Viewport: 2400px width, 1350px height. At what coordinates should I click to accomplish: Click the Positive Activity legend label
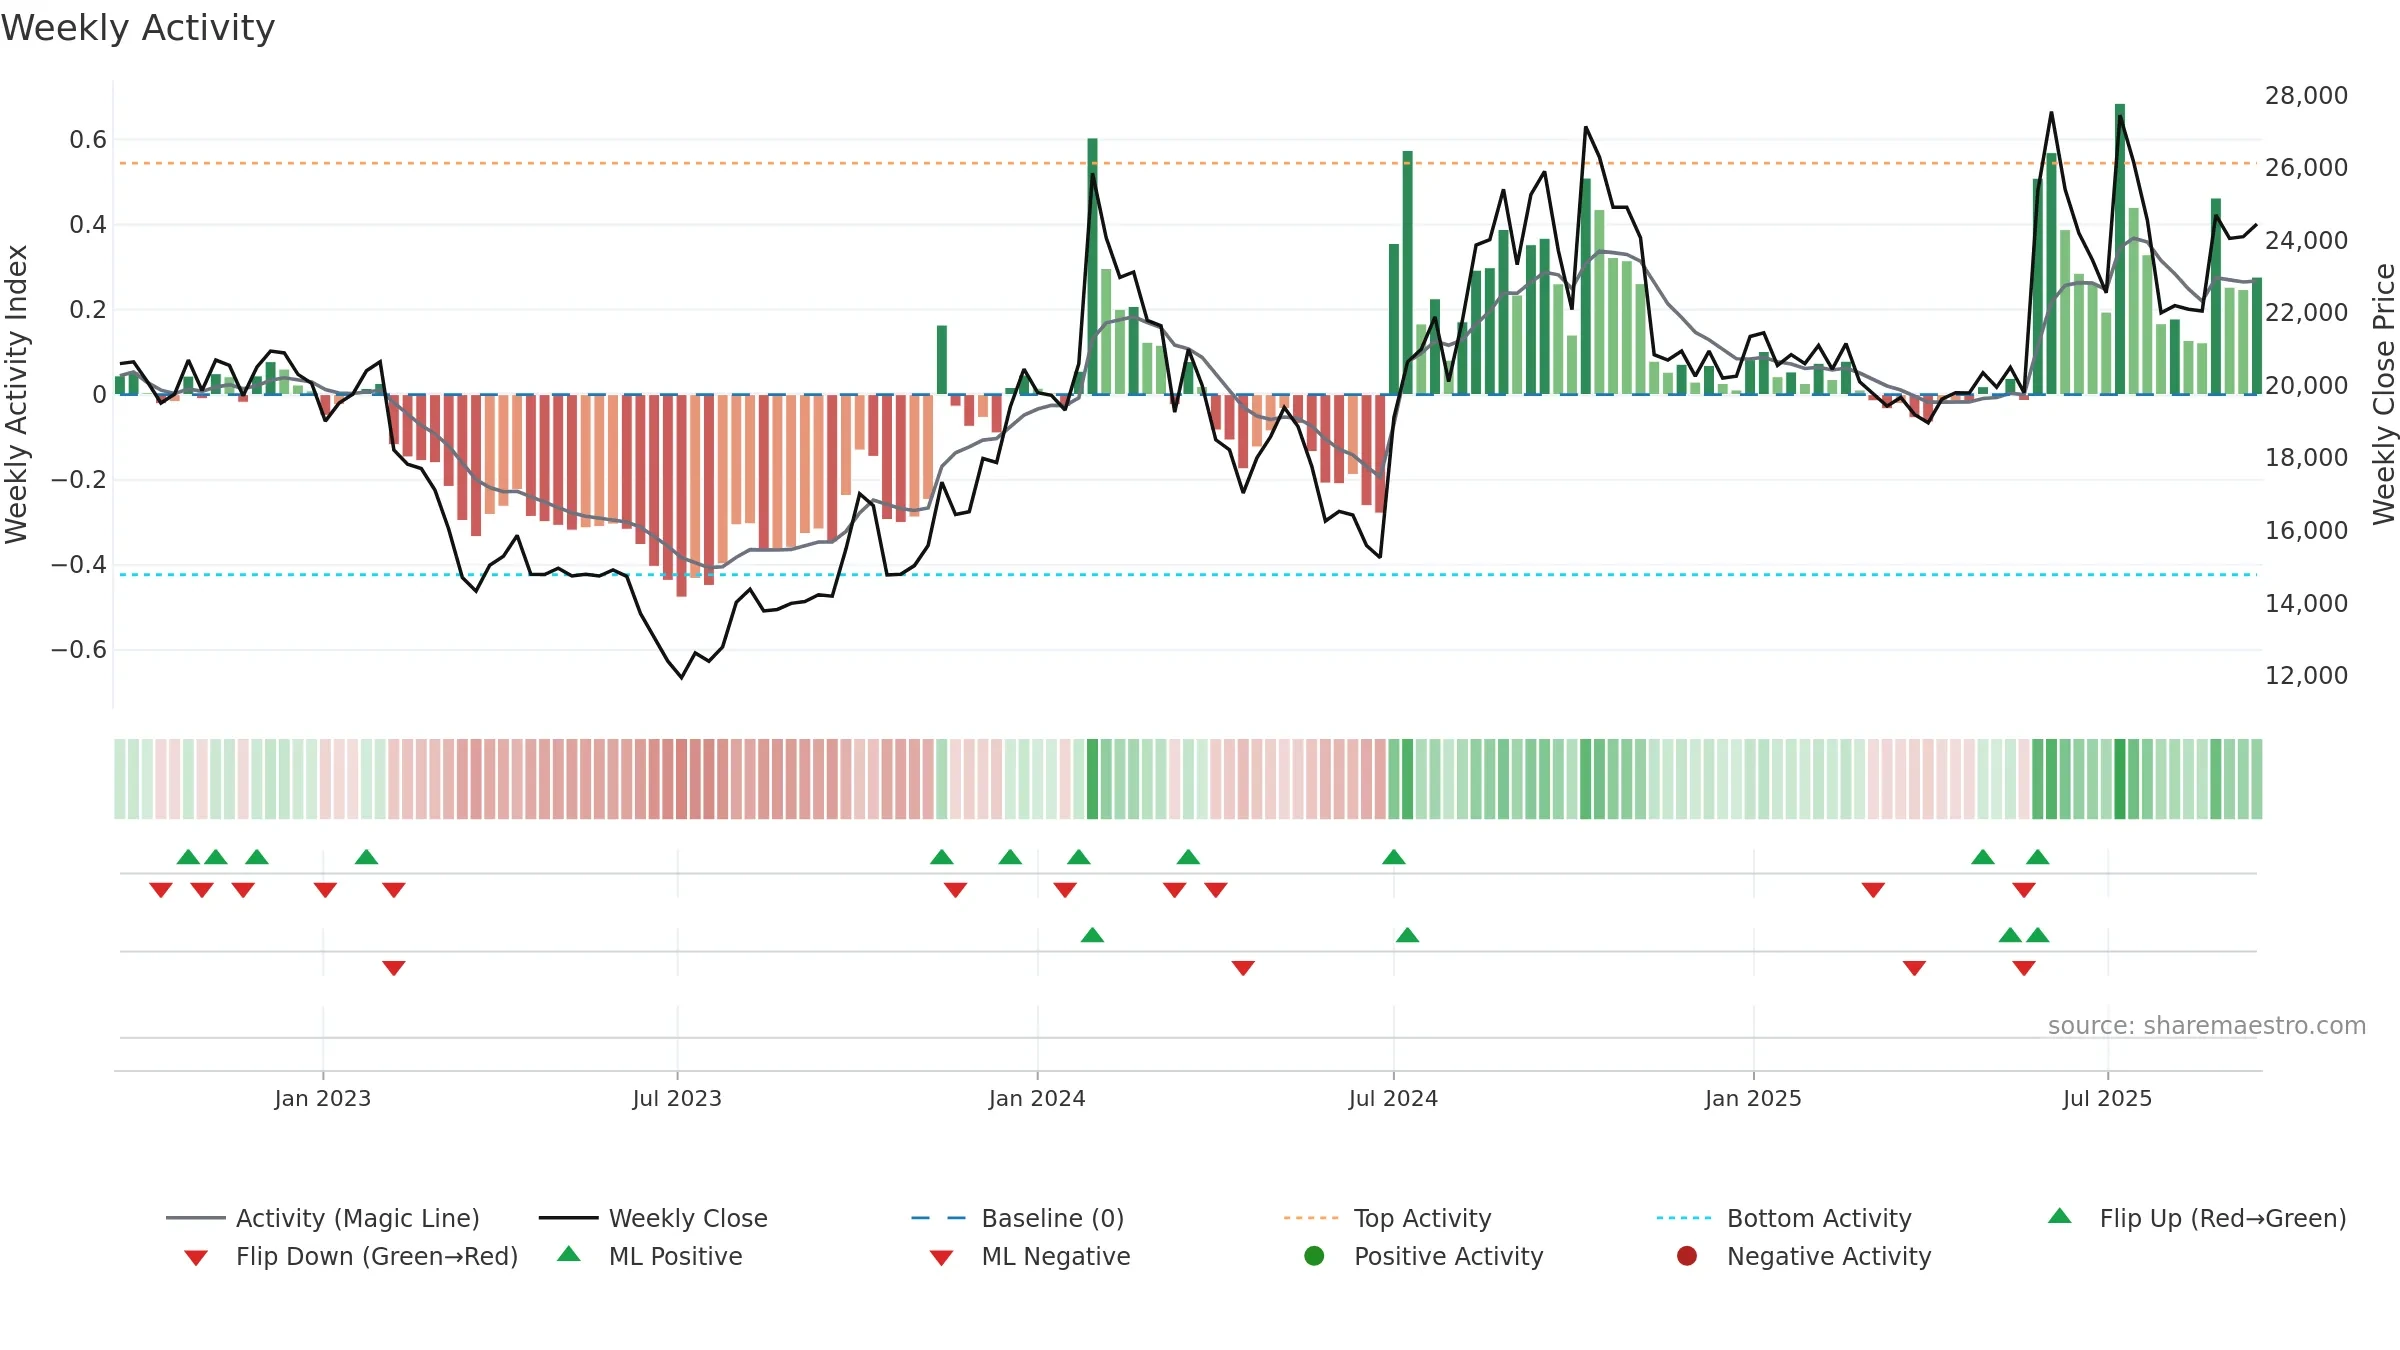pos(1448,1256)
